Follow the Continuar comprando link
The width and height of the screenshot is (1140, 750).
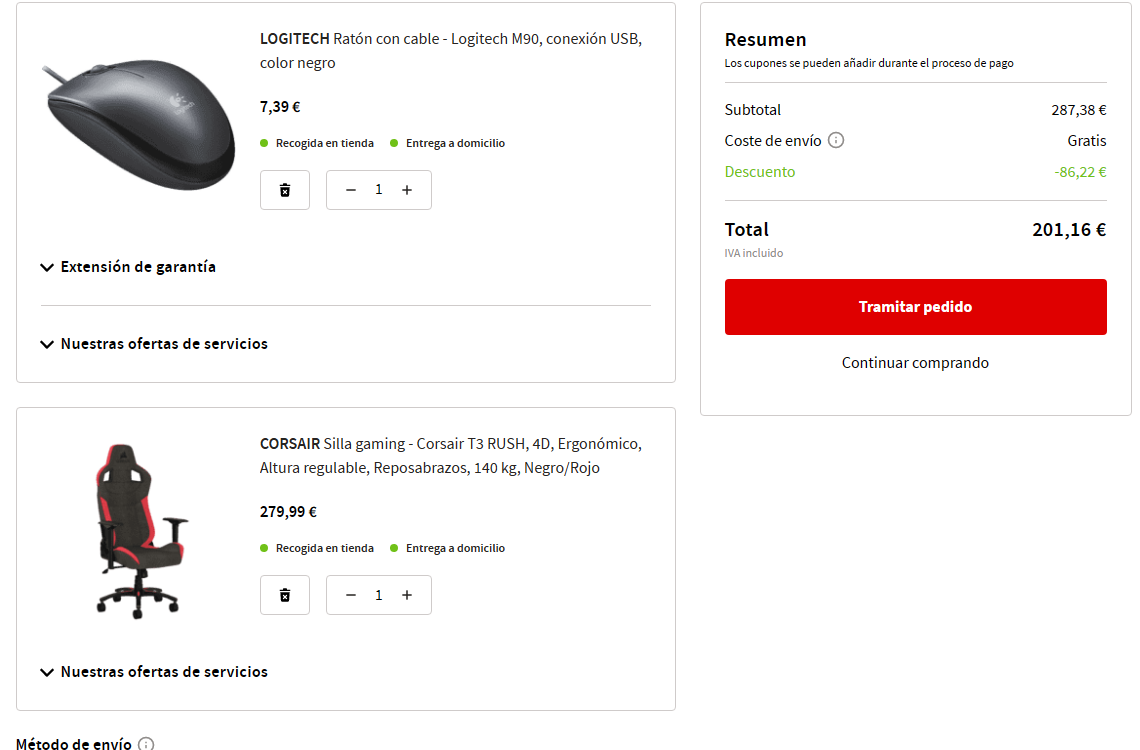[x=915, y=363]
